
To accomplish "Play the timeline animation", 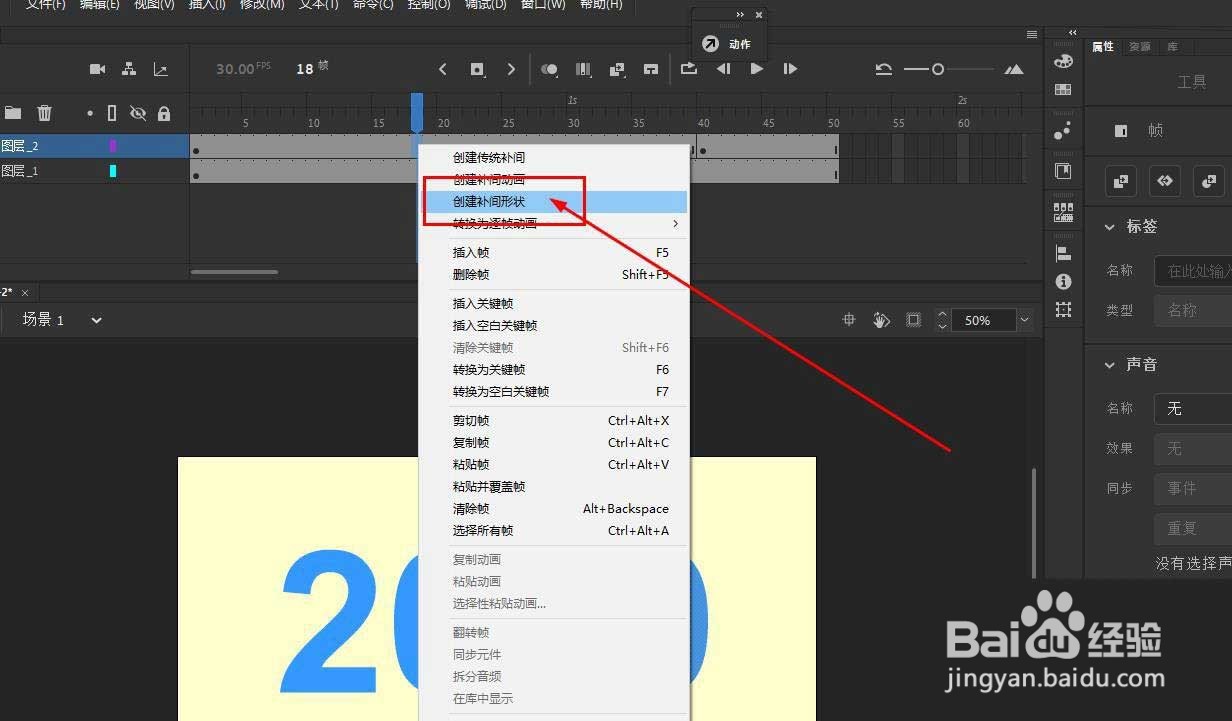I will coord(757,69).
